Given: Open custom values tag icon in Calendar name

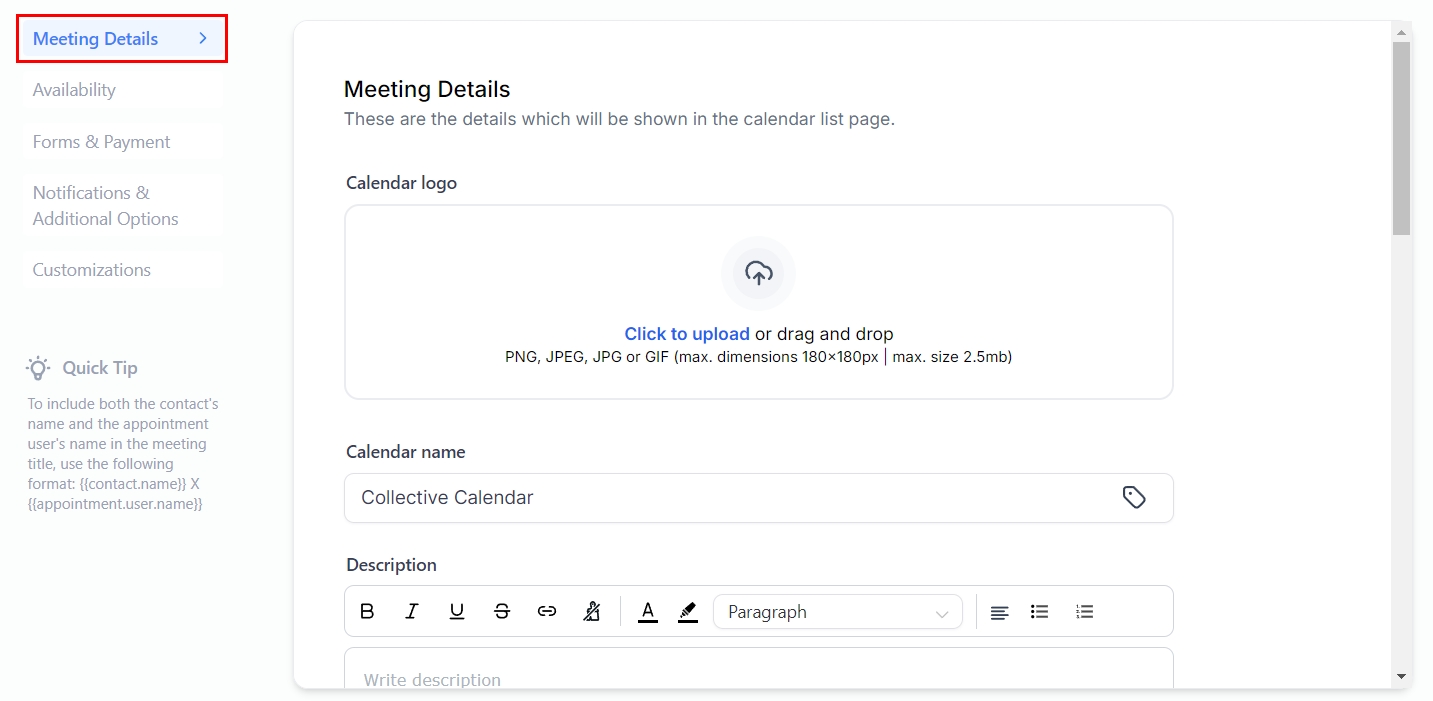Looking at the screenshot, I should tap(1133, 497).
